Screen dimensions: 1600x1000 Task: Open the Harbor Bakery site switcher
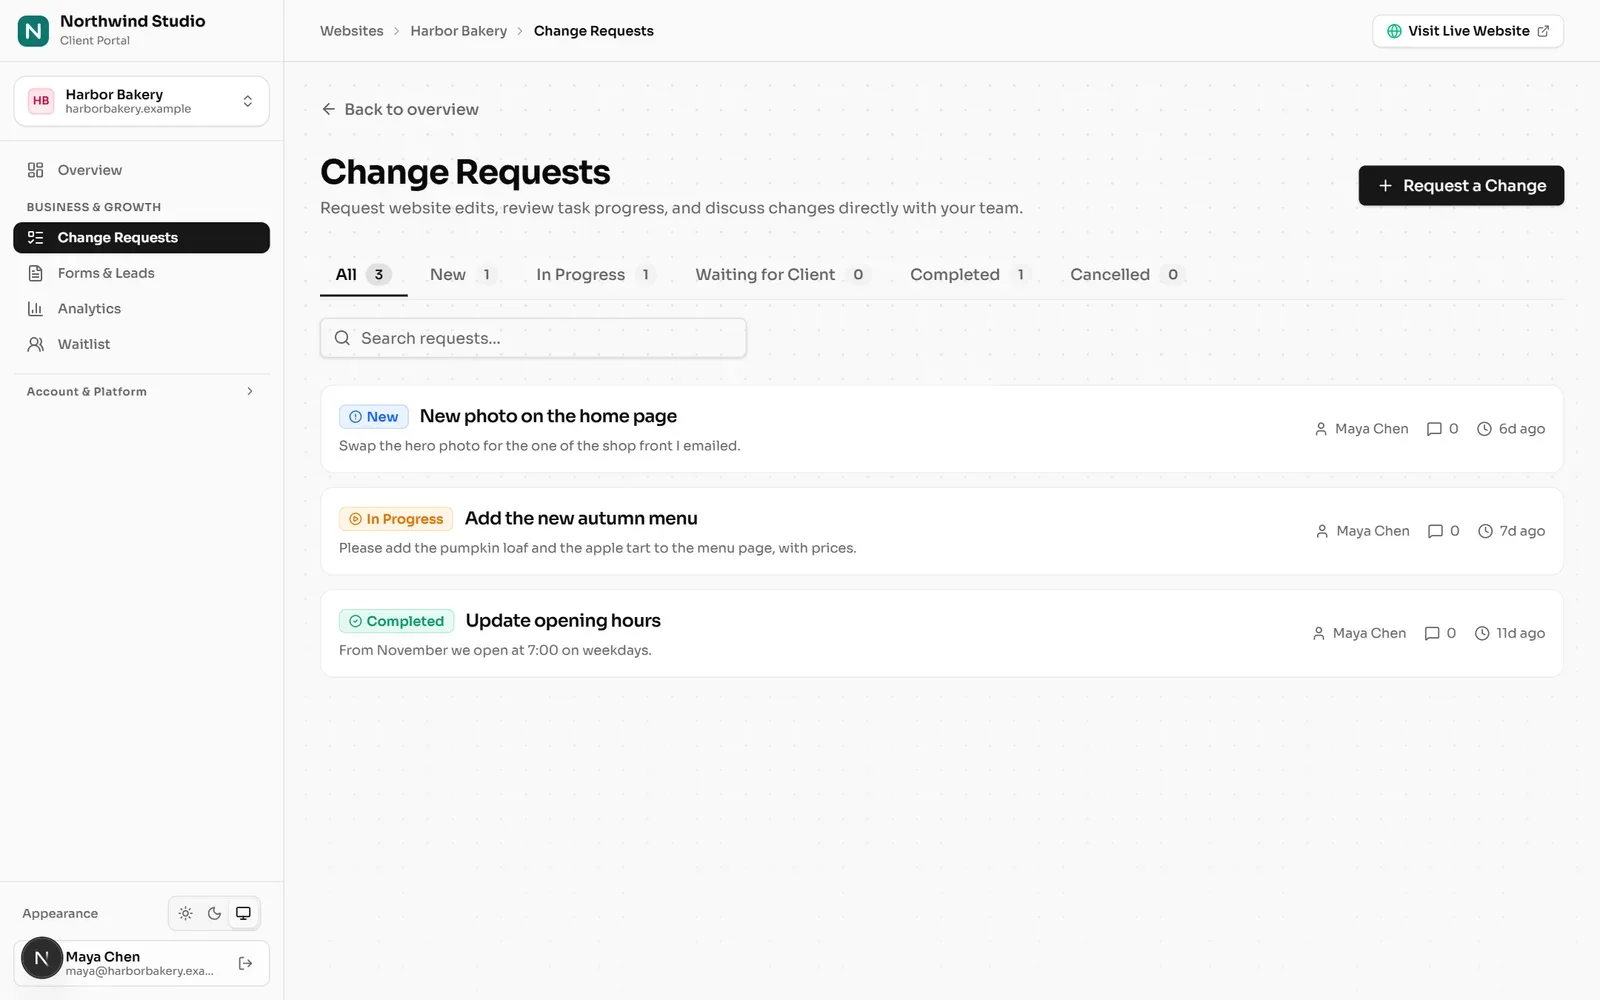coord(141,101)
